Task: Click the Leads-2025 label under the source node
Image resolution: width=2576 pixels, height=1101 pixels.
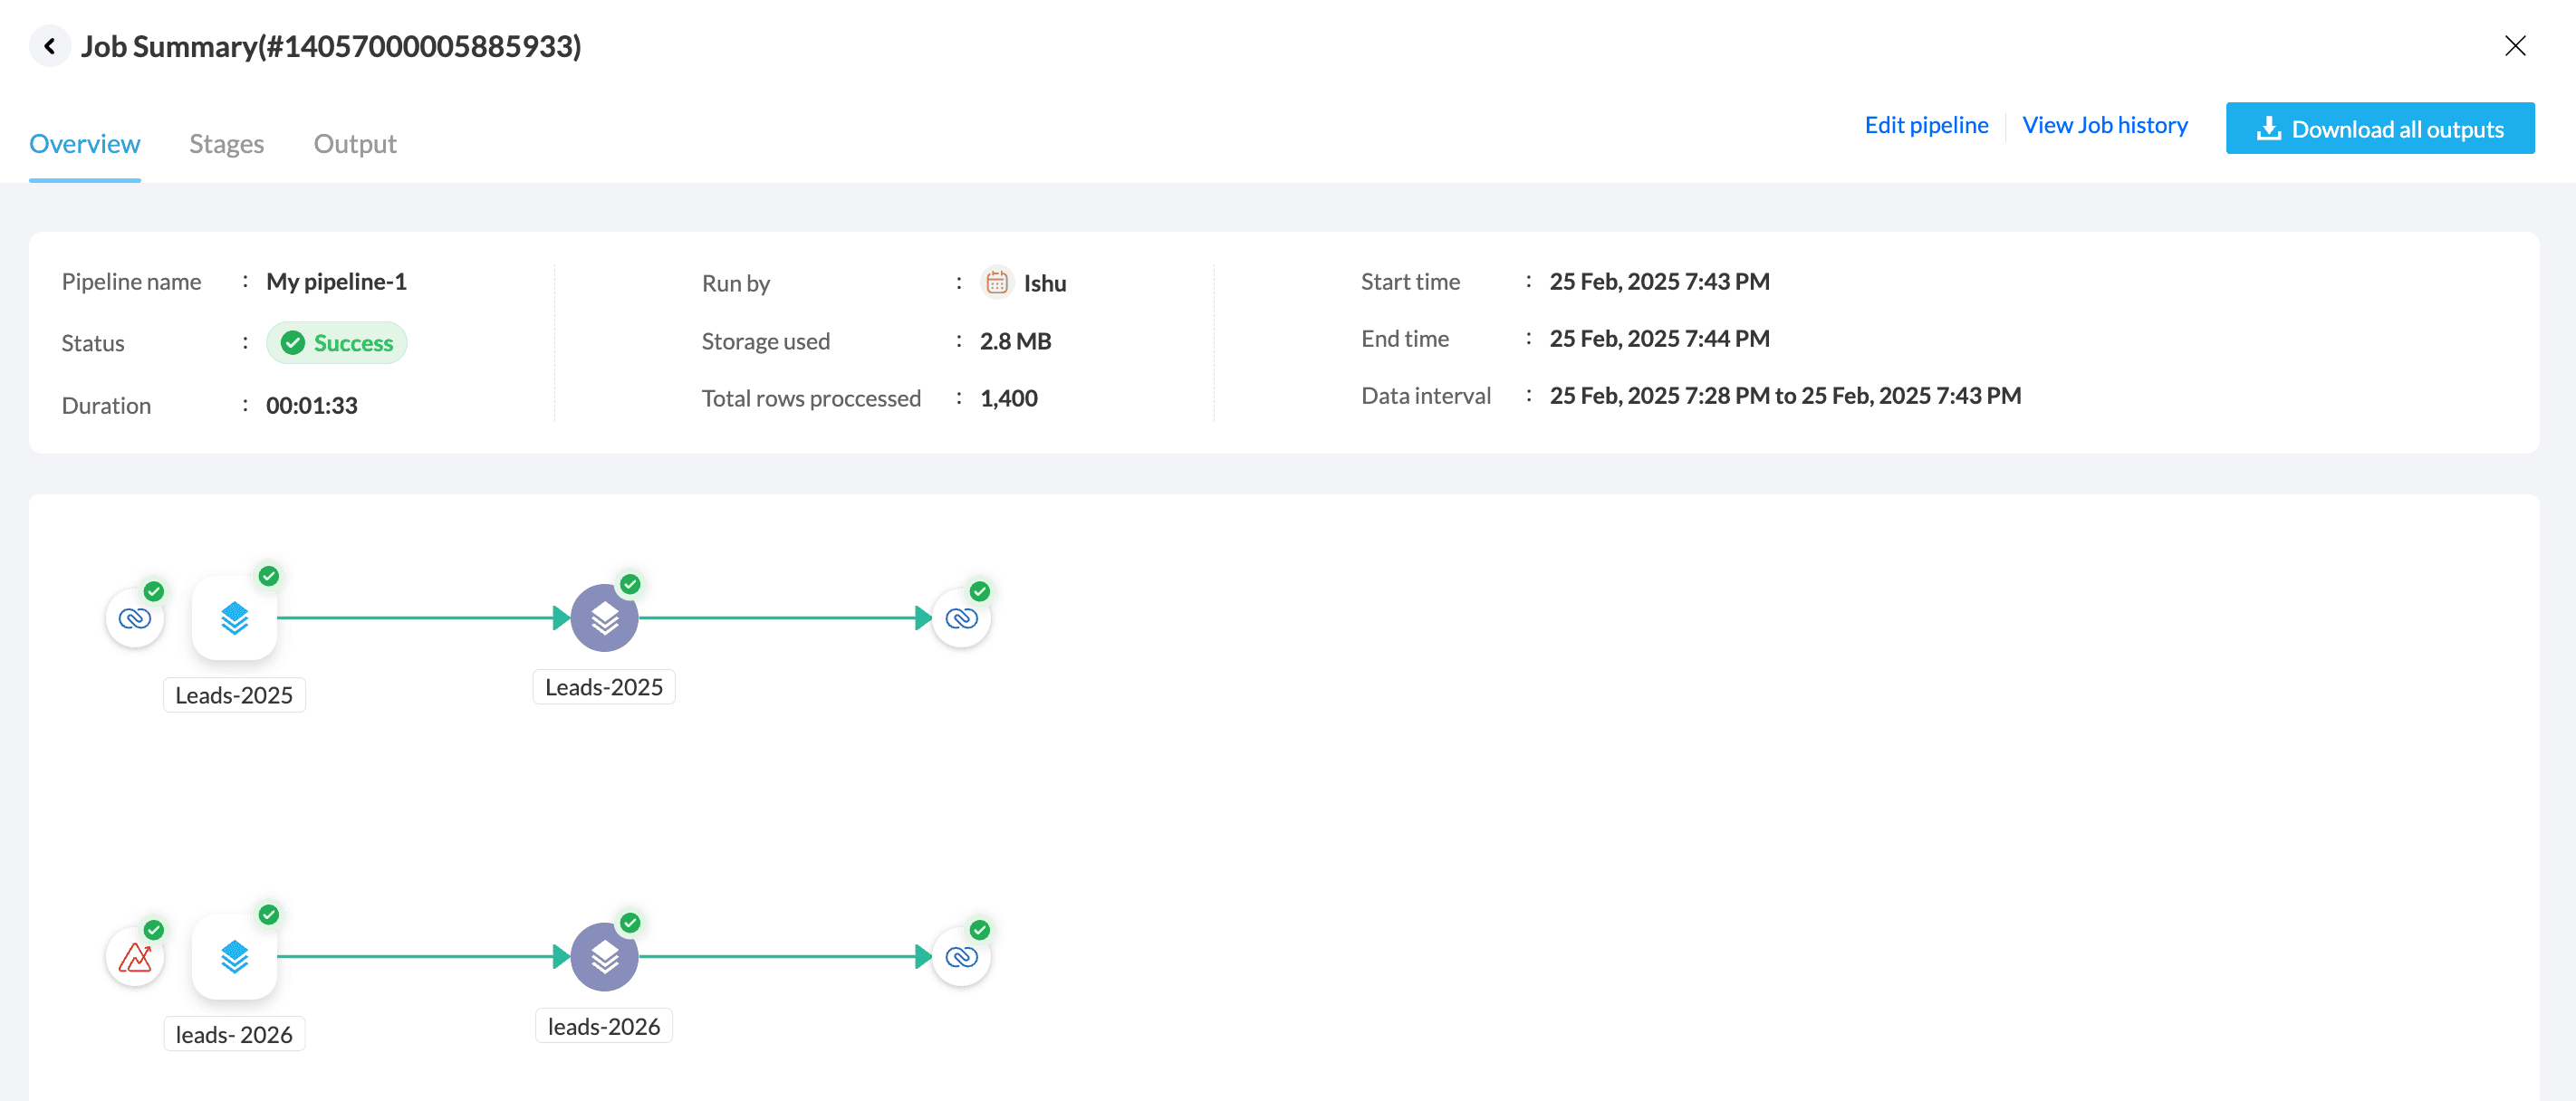Action: [234, 695]
